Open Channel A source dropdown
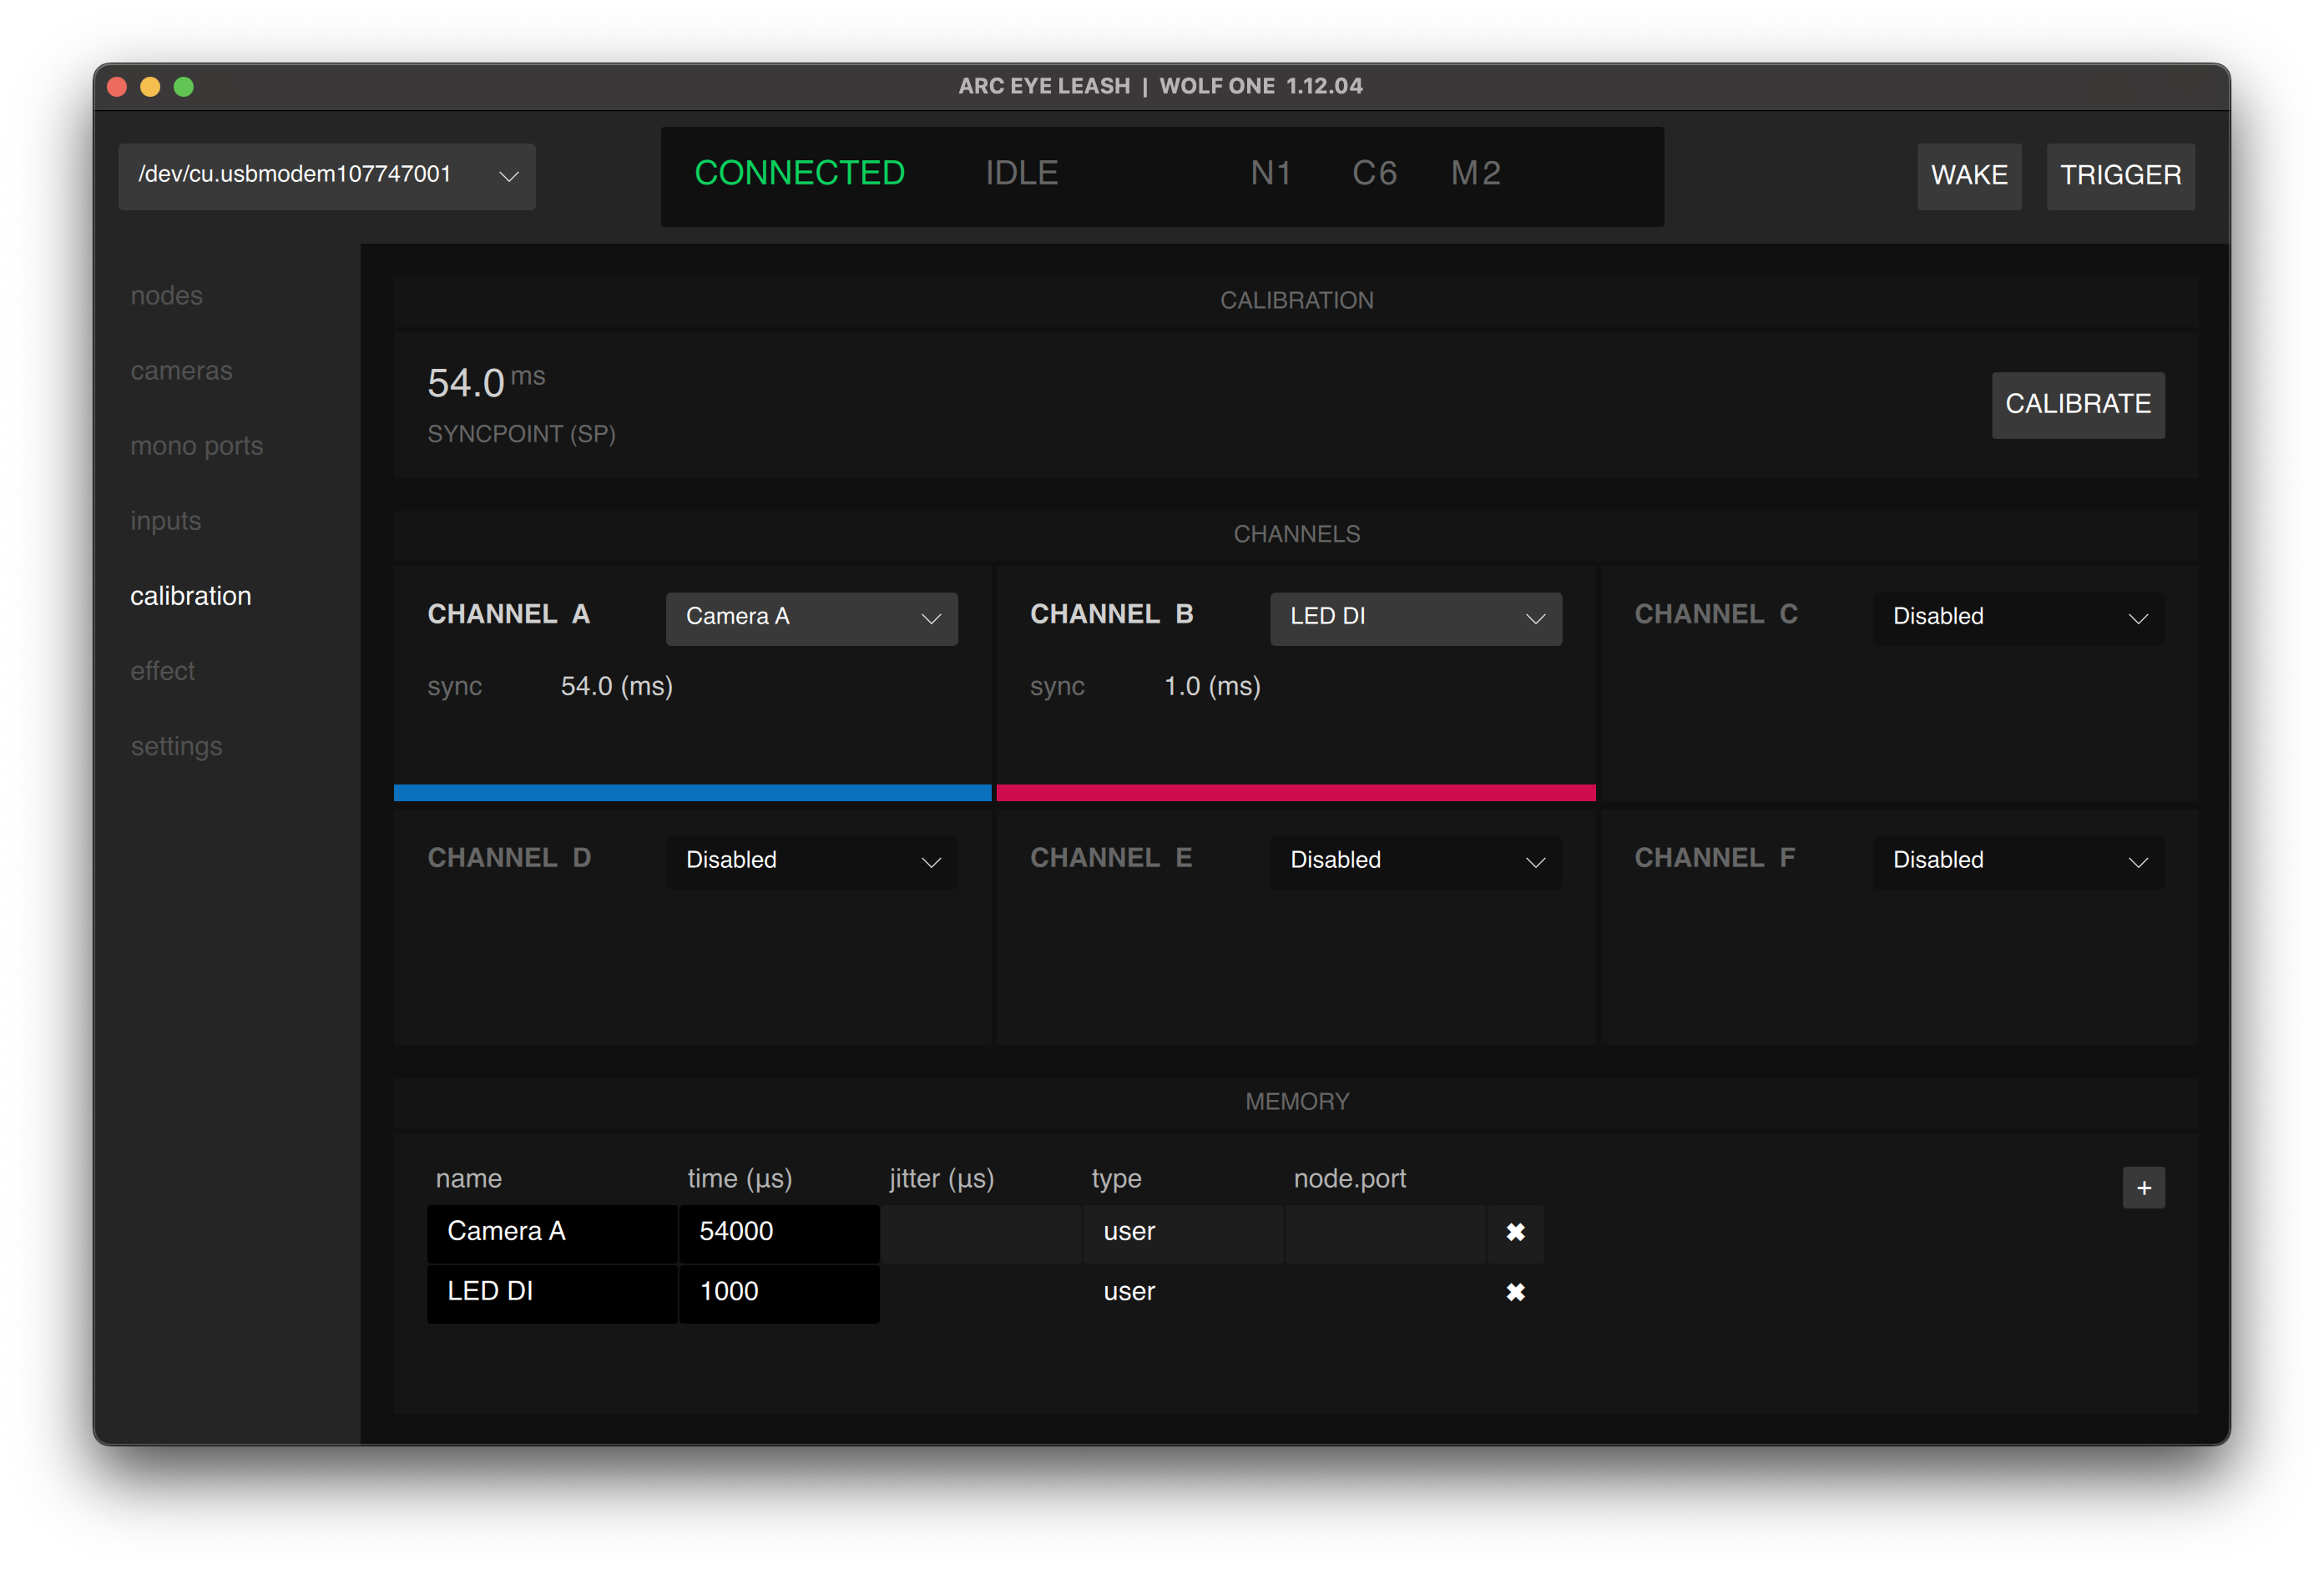Viewport: 2324px width, 1569px height. click(812, 618)
